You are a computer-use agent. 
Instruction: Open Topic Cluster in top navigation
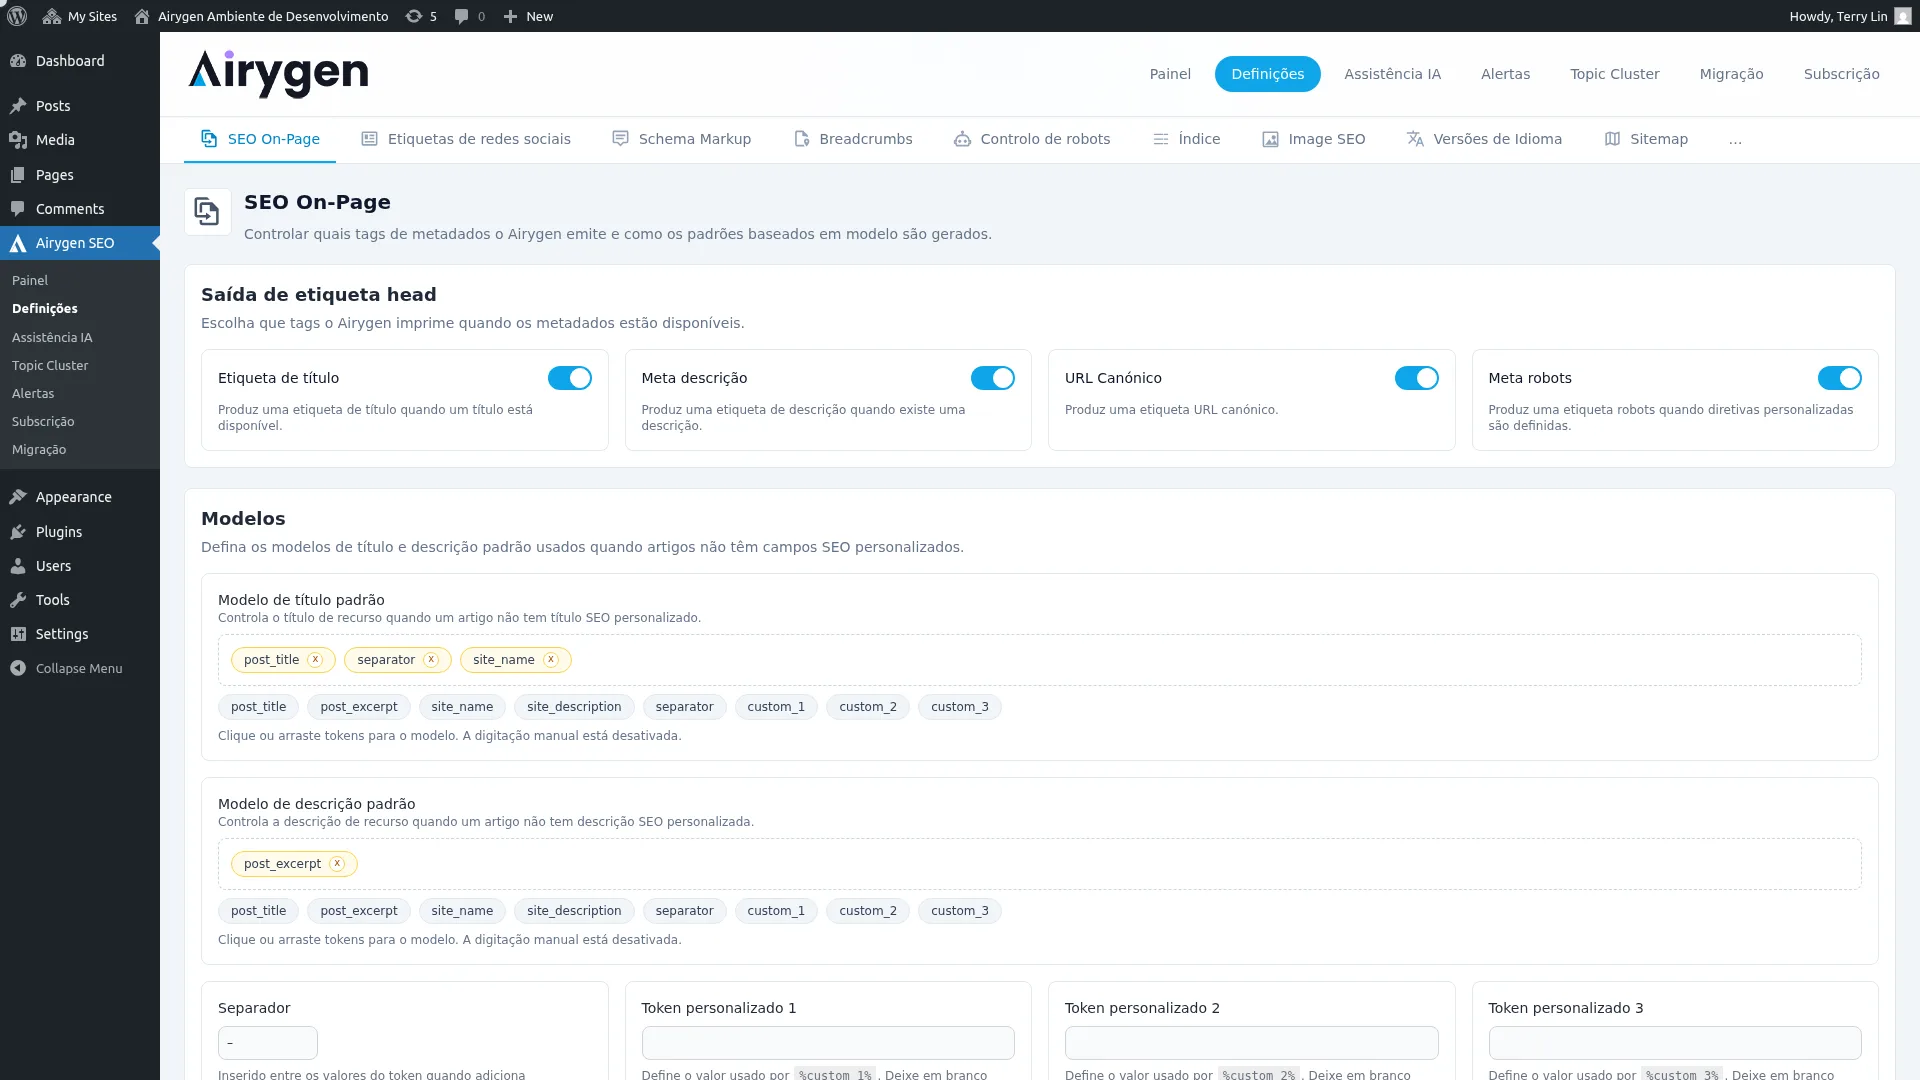tap(1615, 74)
